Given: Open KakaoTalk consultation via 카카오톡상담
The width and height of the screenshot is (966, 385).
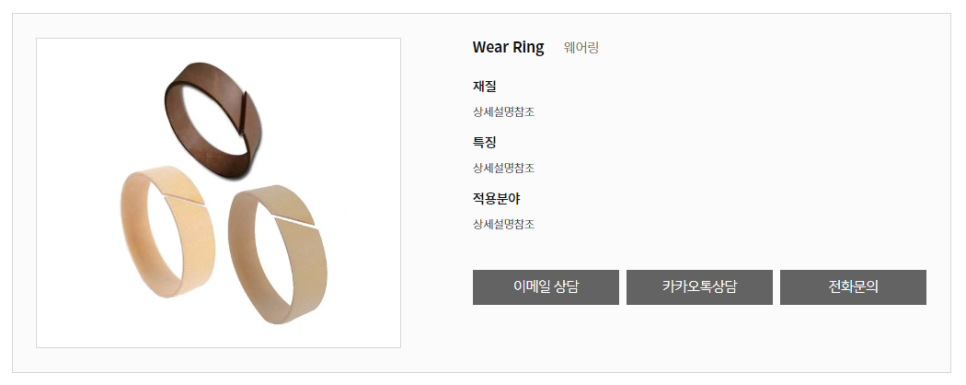Looking at the screenshot, I should pos(699,287).
